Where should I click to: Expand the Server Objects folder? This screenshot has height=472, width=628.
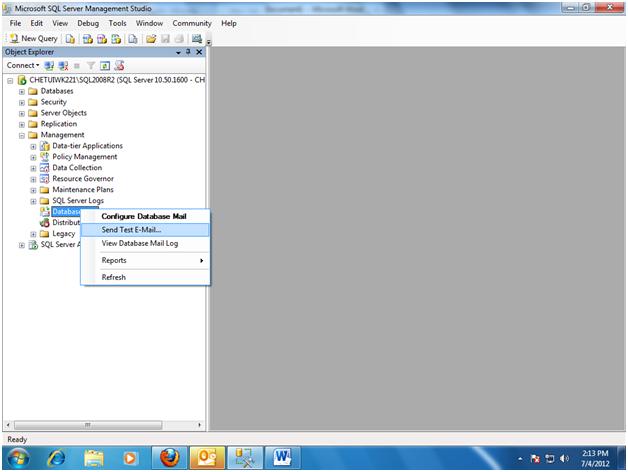(22, 114)
